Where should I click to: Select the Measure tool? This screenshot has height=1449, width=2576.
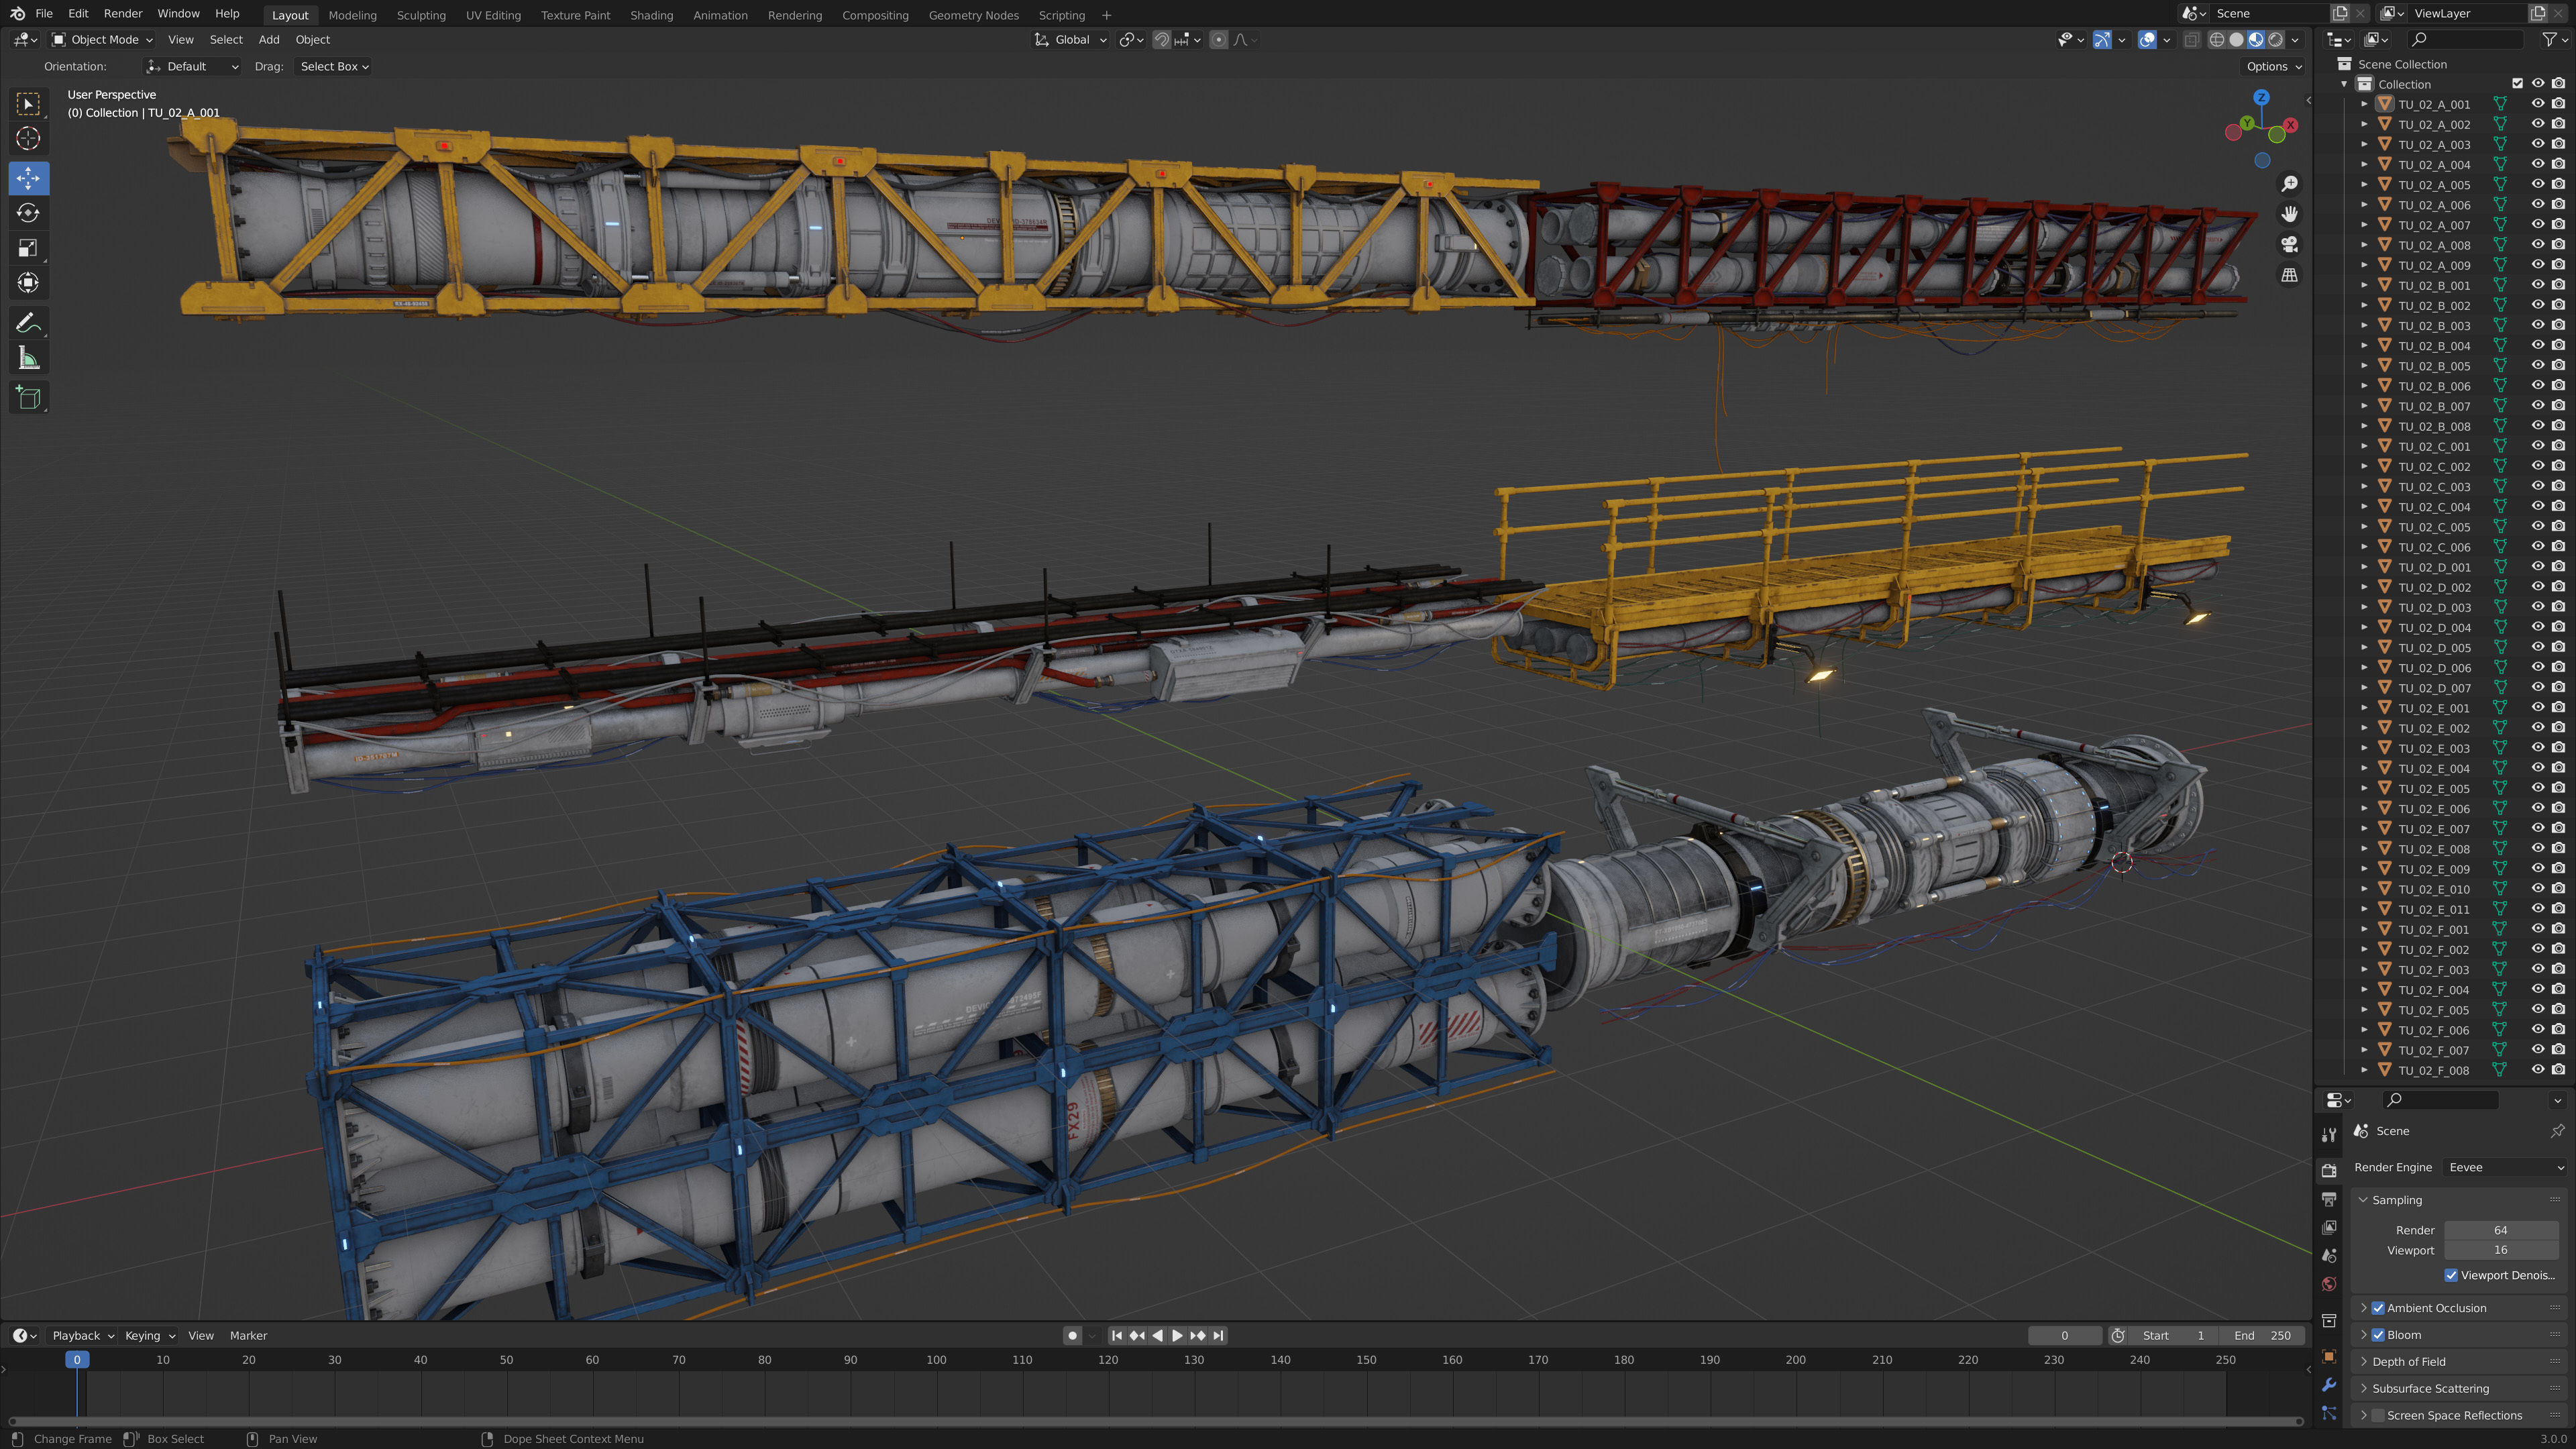click(28, 358)
